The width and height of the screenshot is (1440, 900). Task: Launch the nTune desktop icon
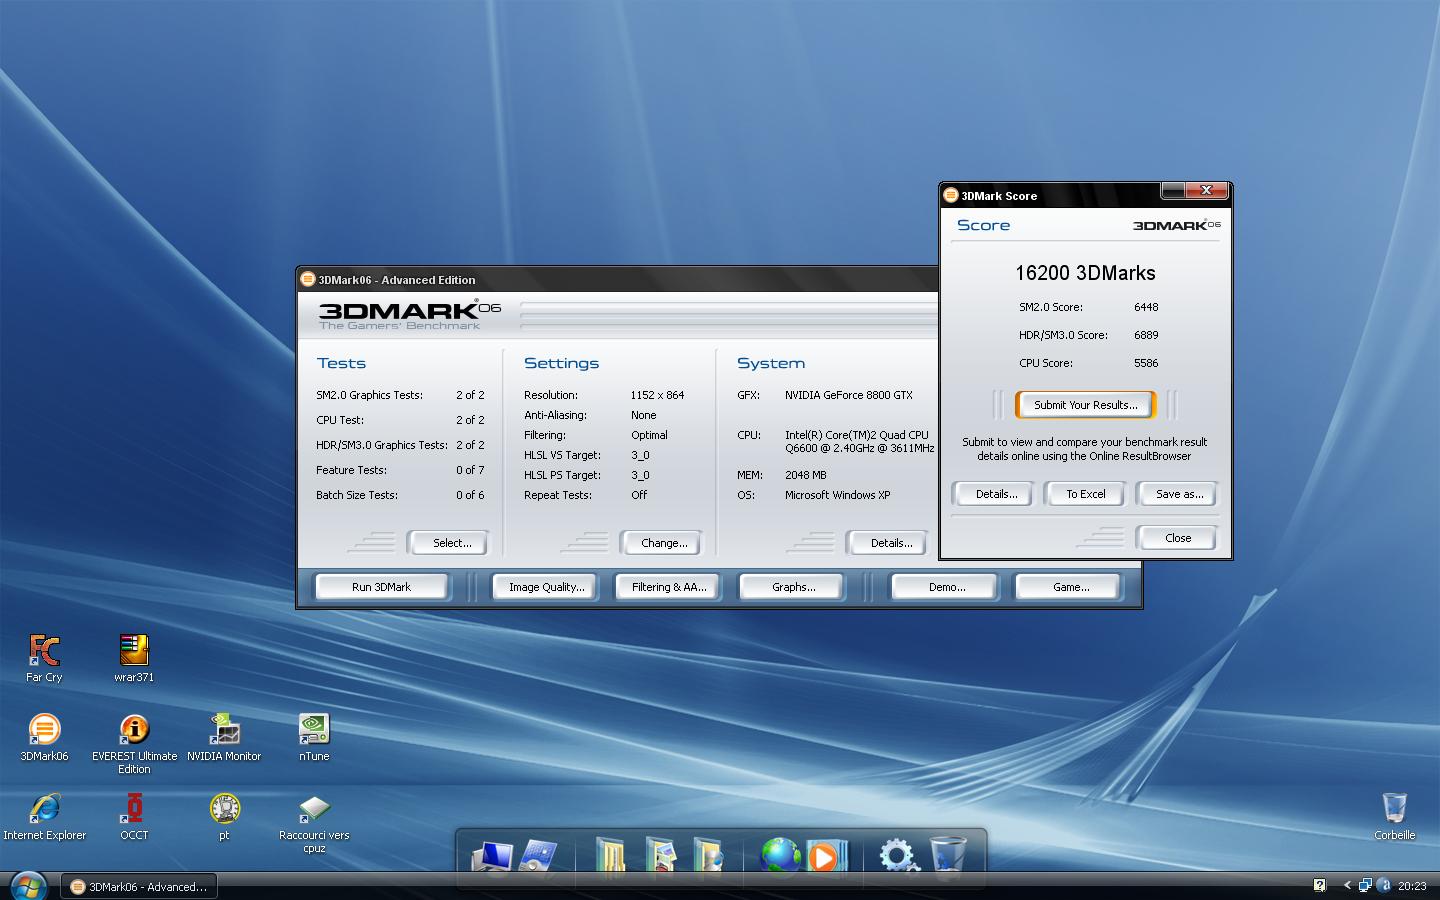pos(314,736)
